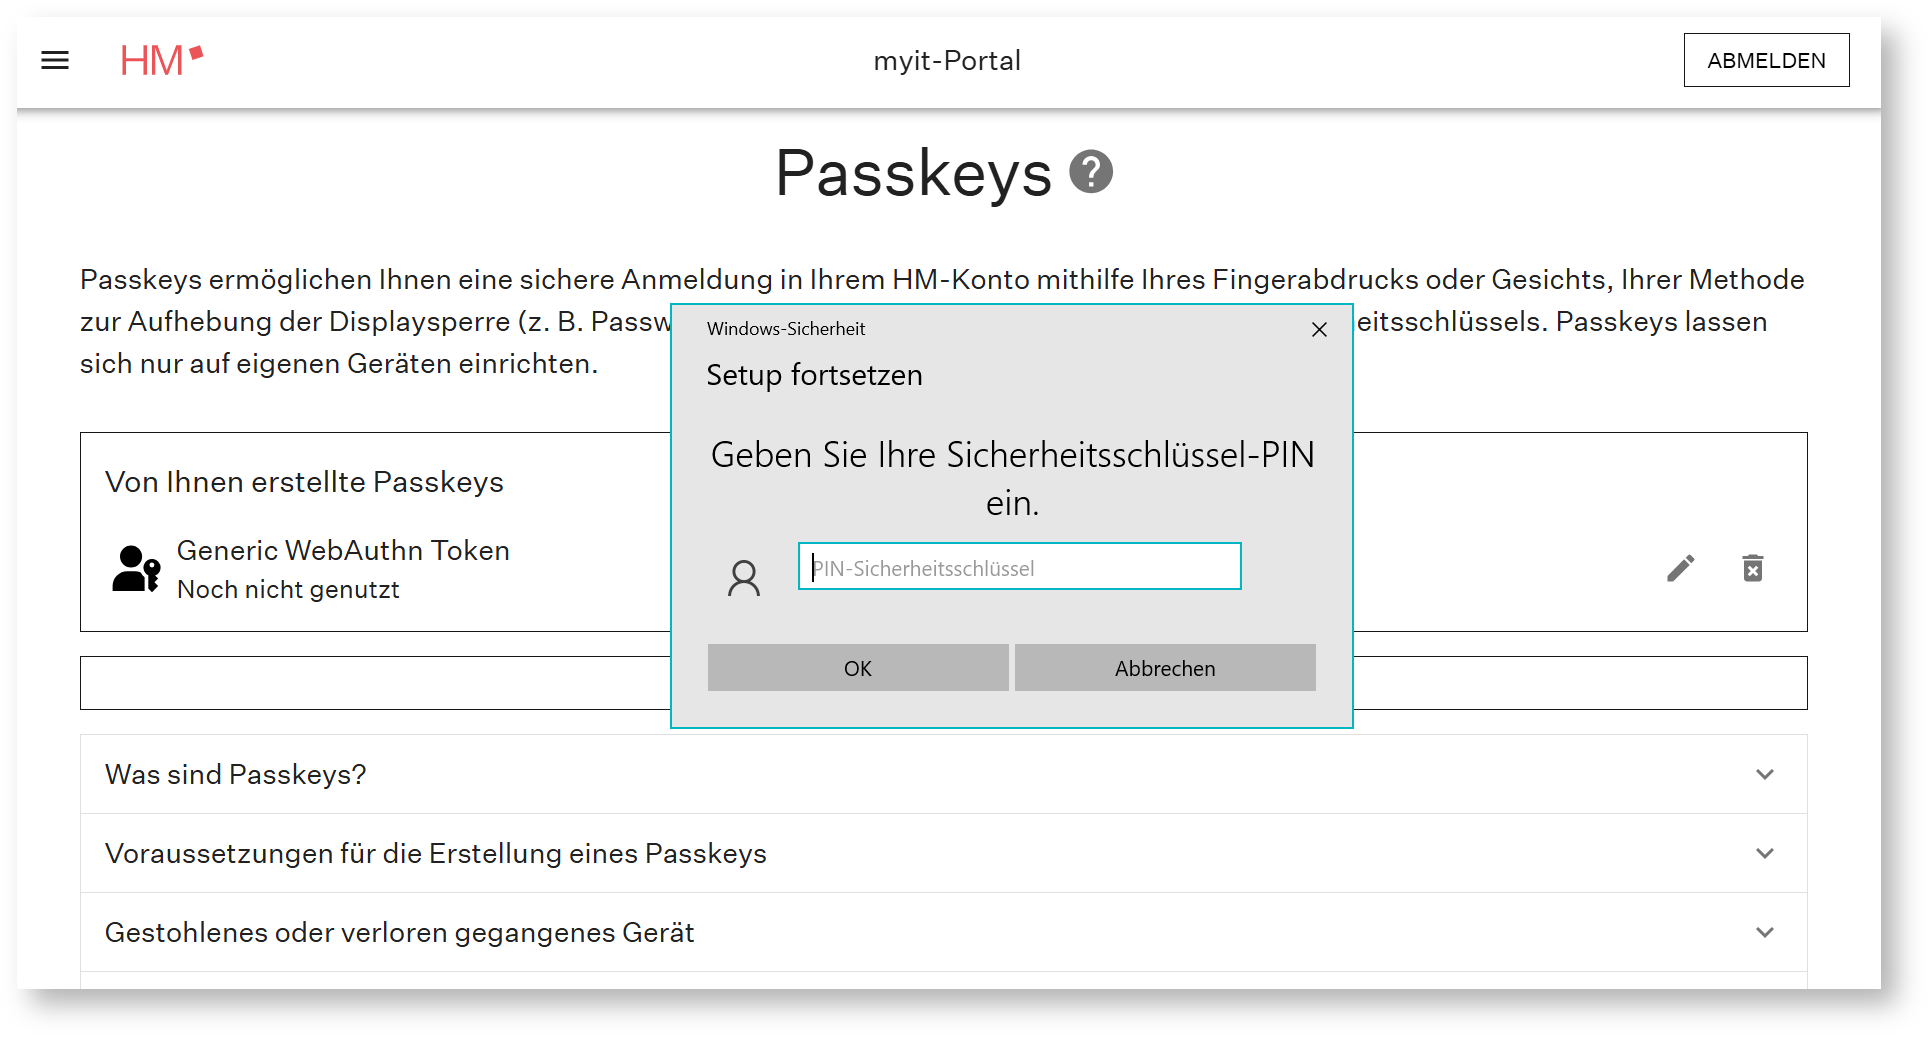
Task: Open the hamburger navigation menu
Action: pos(55,61)
